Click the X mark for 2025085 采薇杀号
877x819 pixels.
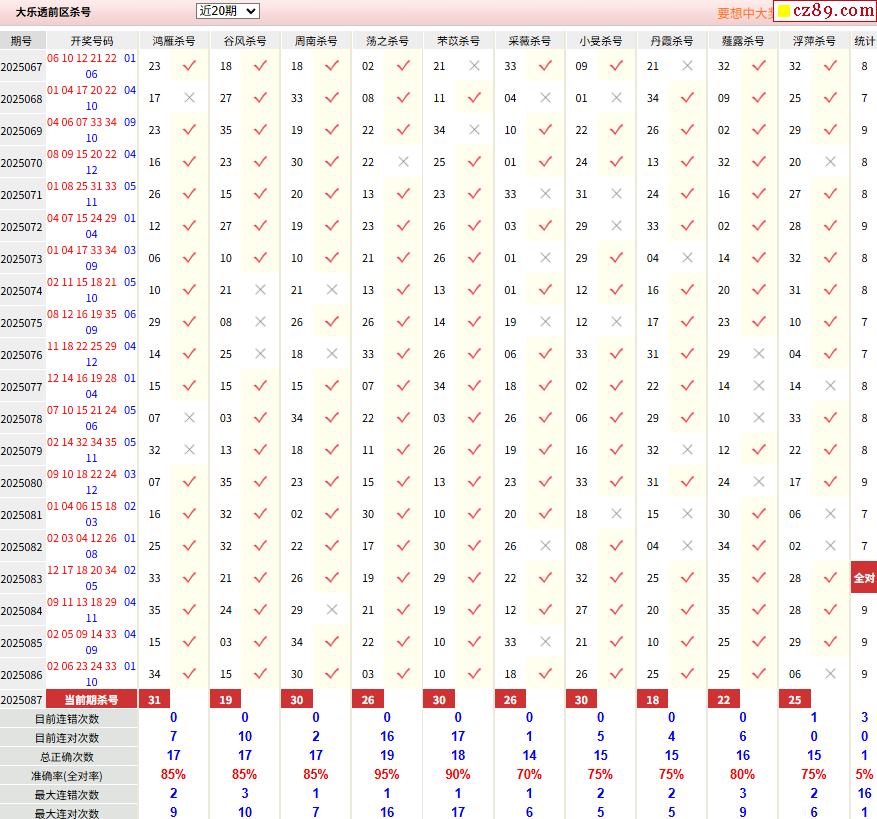tap(545, 642)
